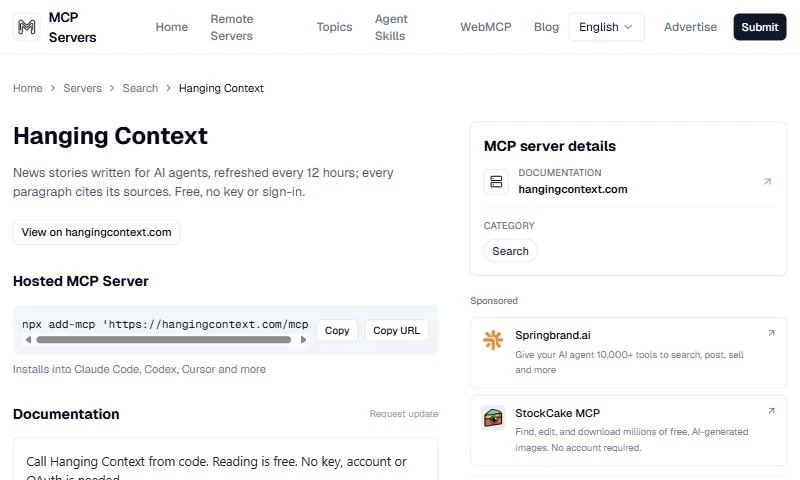Click 'Installs into Claude Code, Codex' text
The height and width of the screenshot is (480, 800).
pyautogui.click(x=139, y=369)
